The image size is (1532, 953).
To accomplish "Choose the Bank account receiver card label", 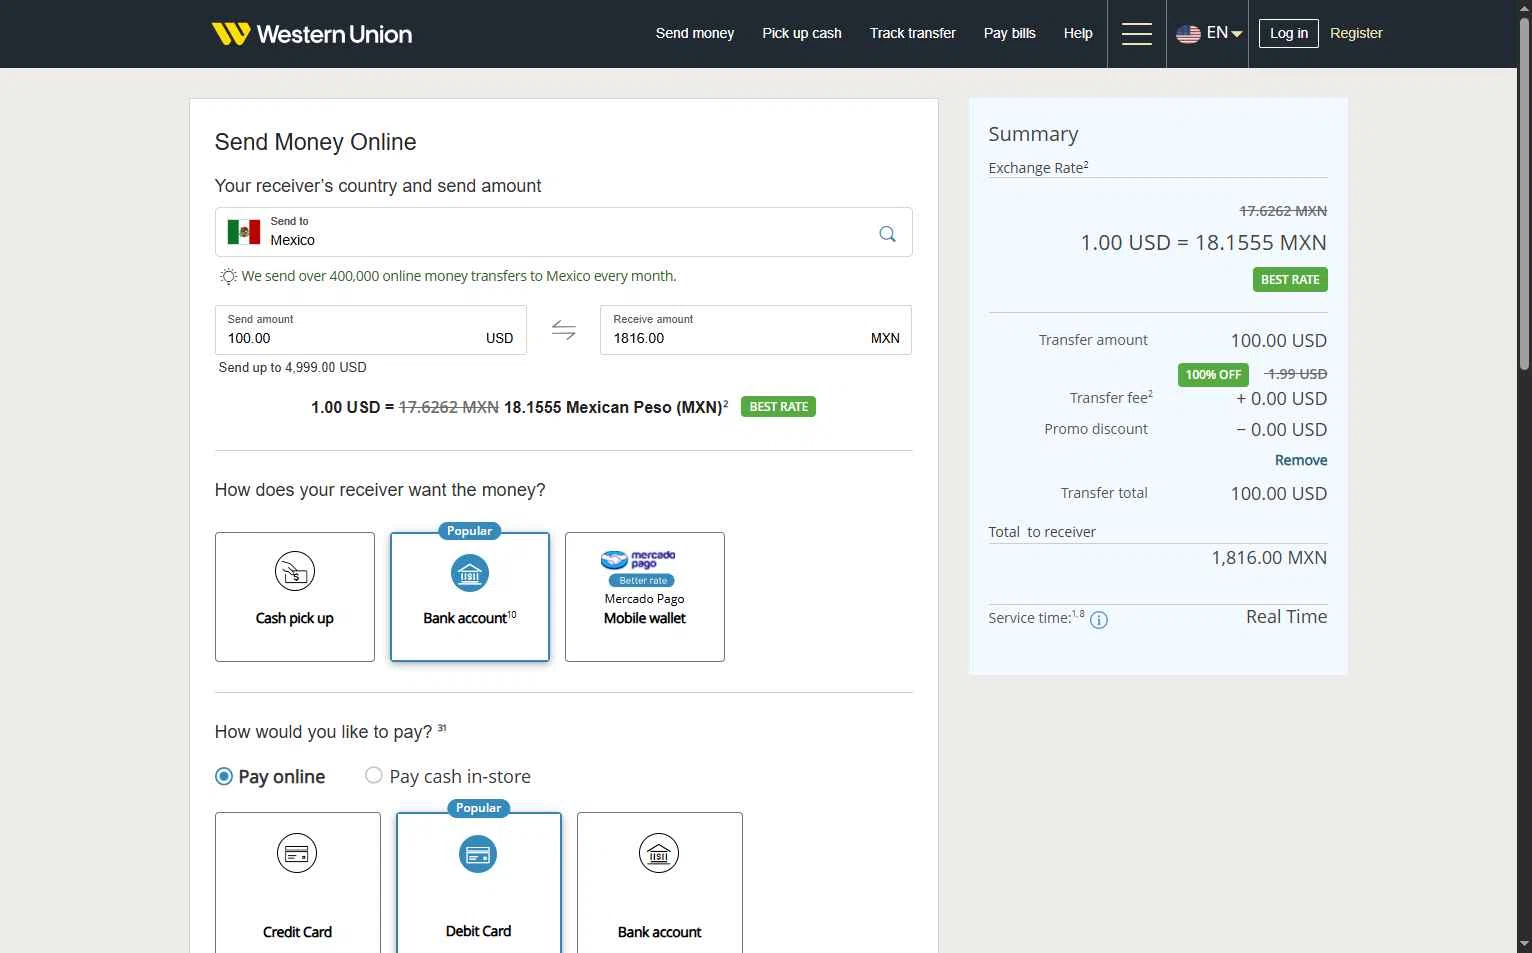I will [x=470, y=618].
